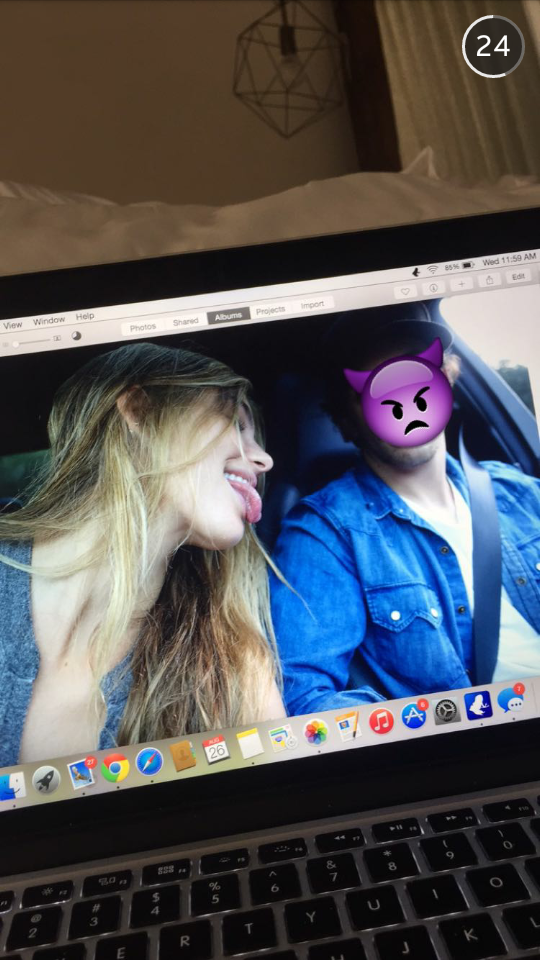The image size is (540, 960).
Task: Open the Window menu in the menu bar
Action: (x=49, y=321)
